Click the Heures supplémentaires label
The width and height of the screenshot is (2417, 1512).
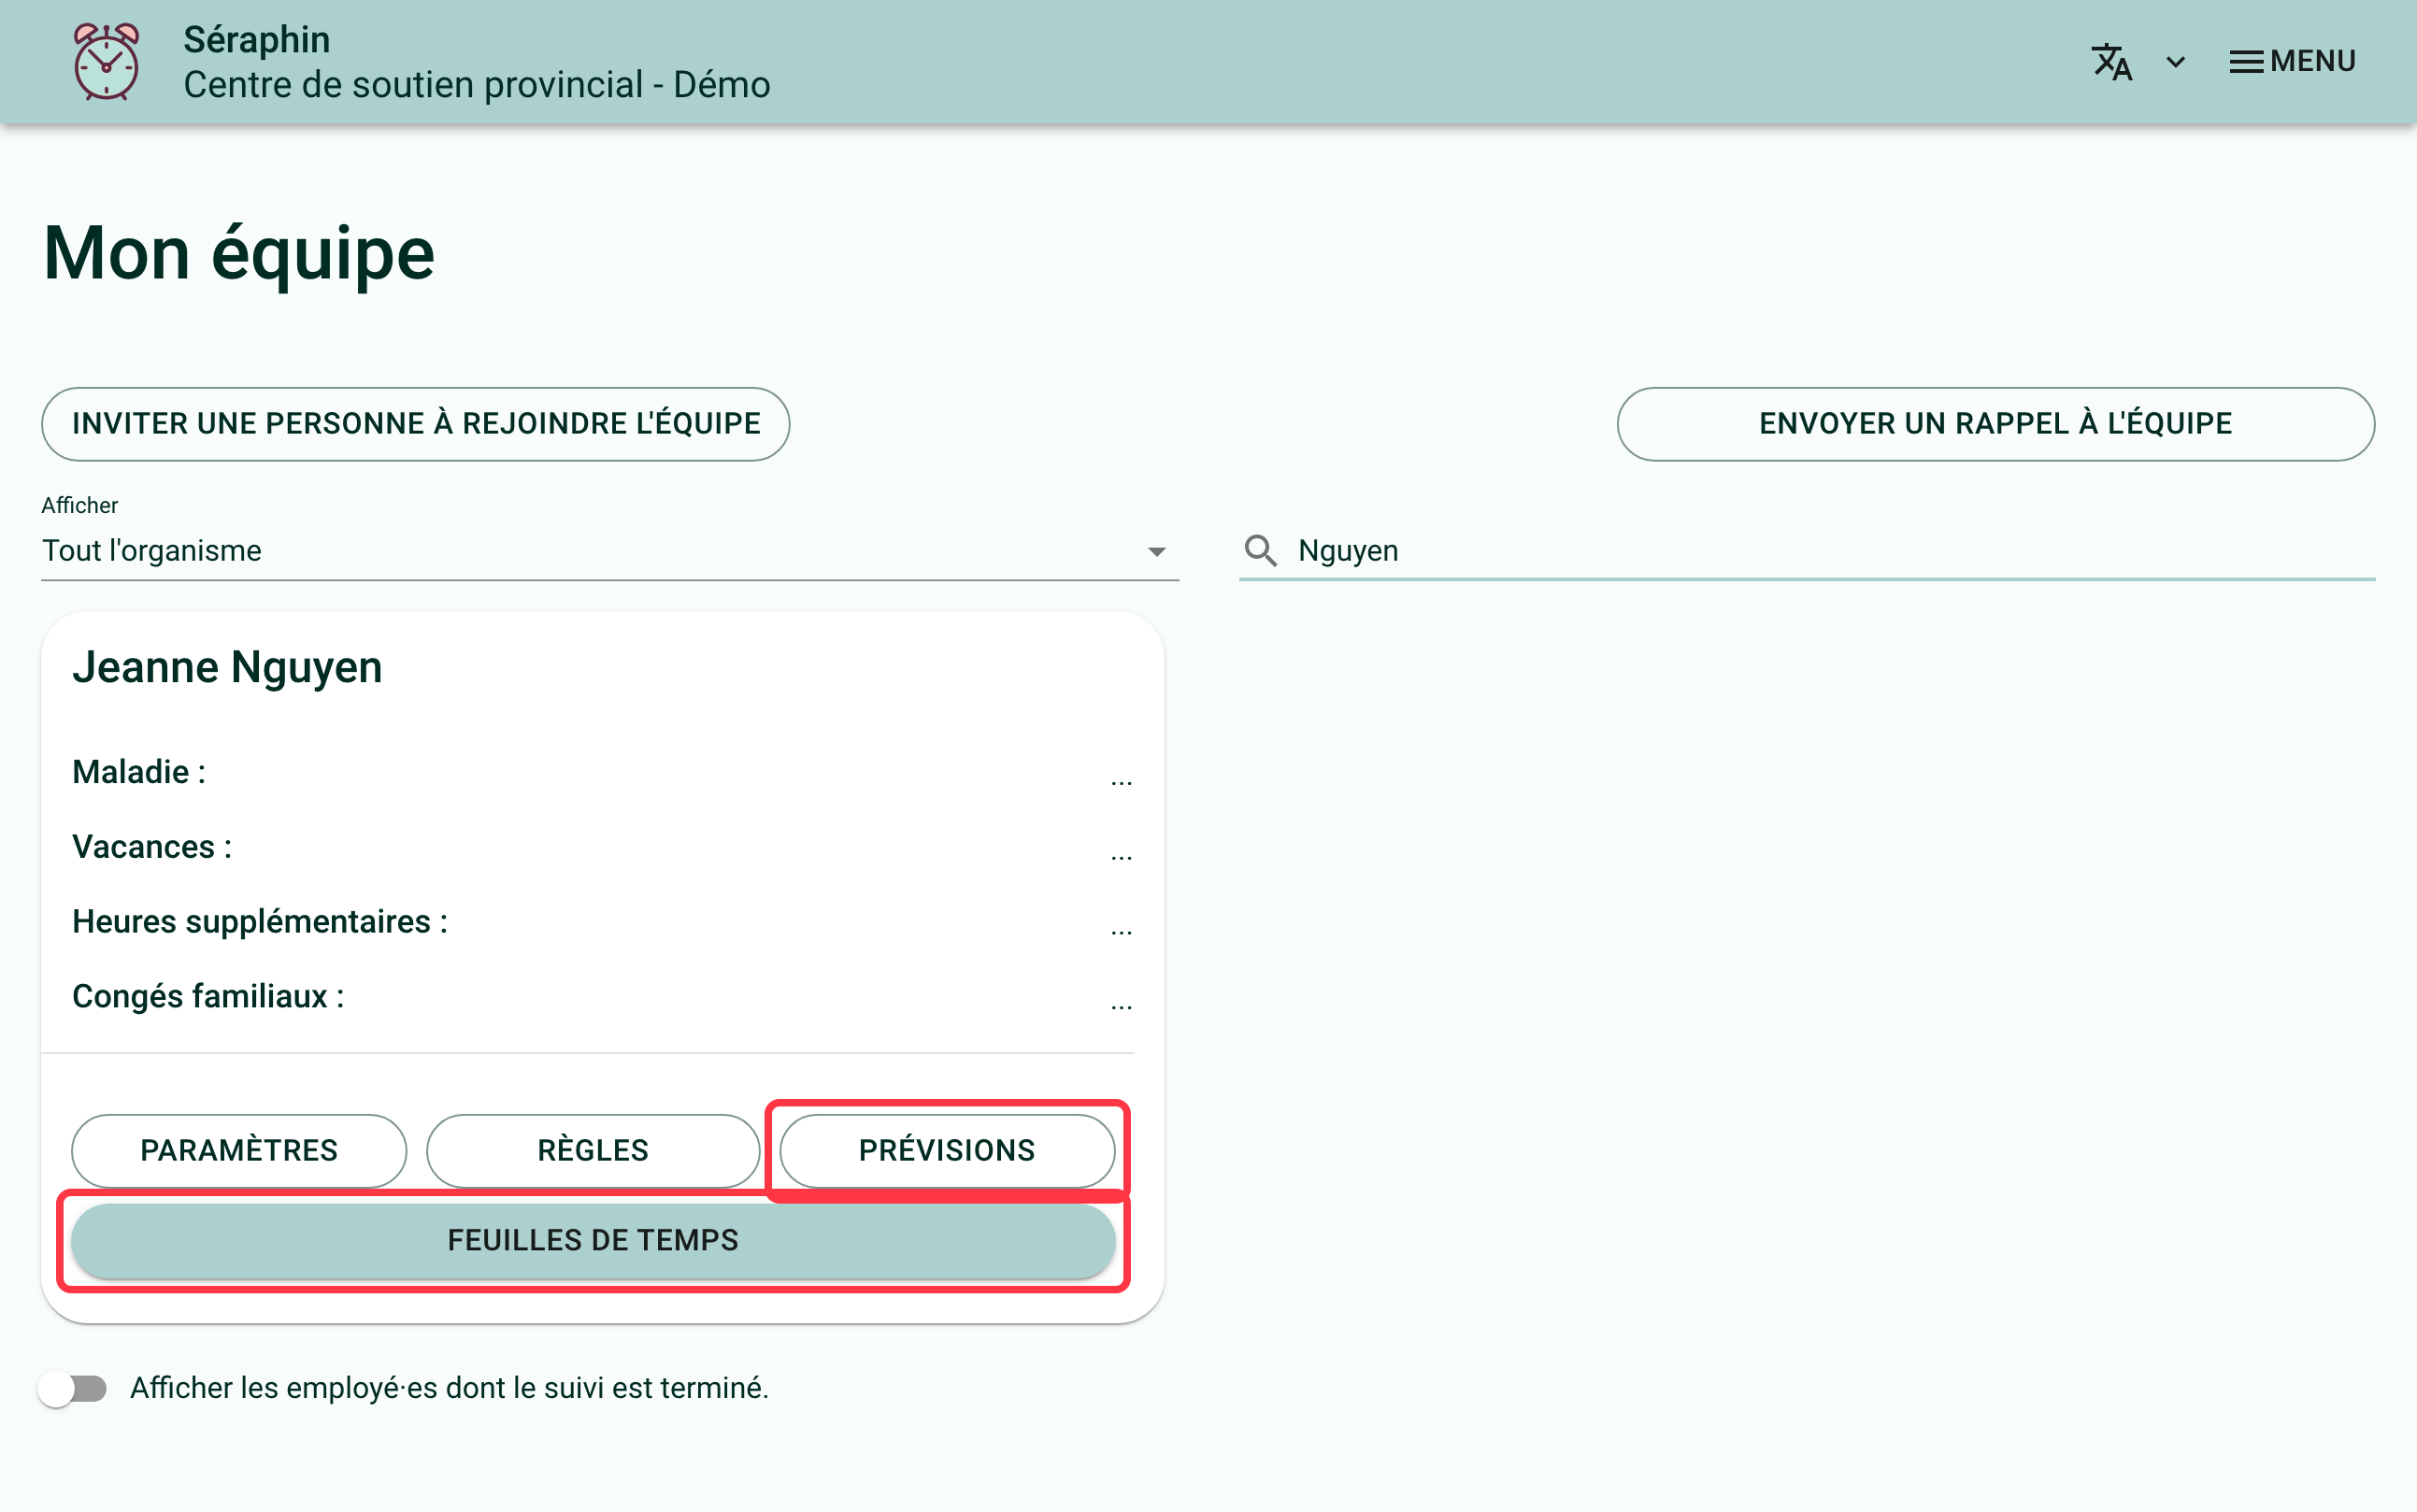(260, 922)
